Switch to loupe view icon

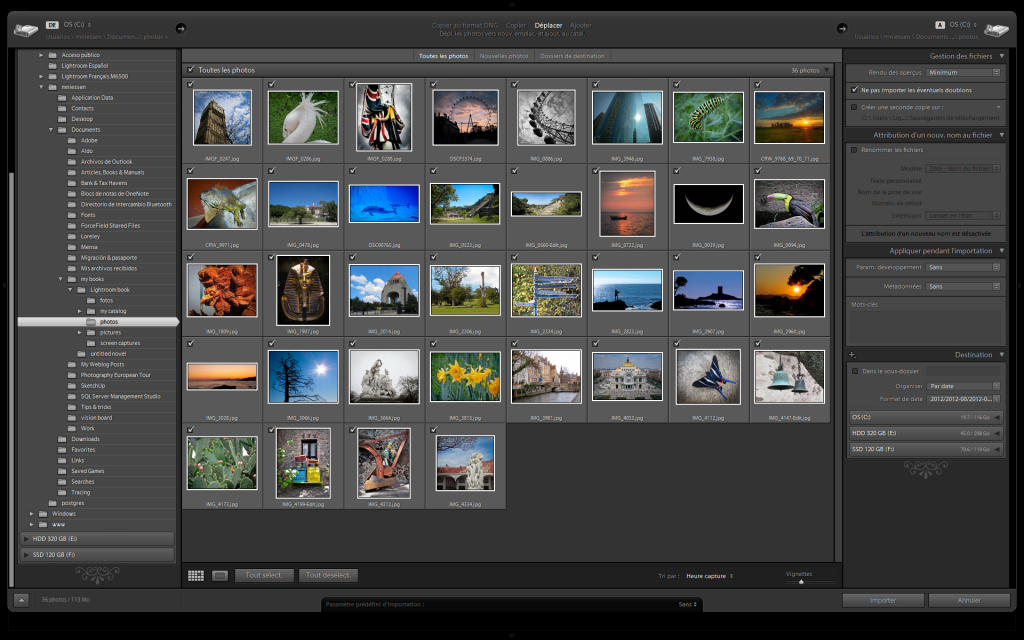220,576
